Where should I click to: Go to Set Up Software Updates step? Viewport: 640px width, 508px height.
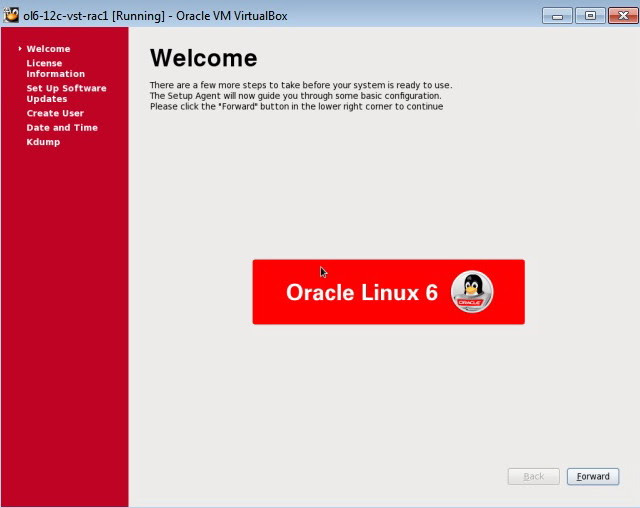click(x=66, y=93)
